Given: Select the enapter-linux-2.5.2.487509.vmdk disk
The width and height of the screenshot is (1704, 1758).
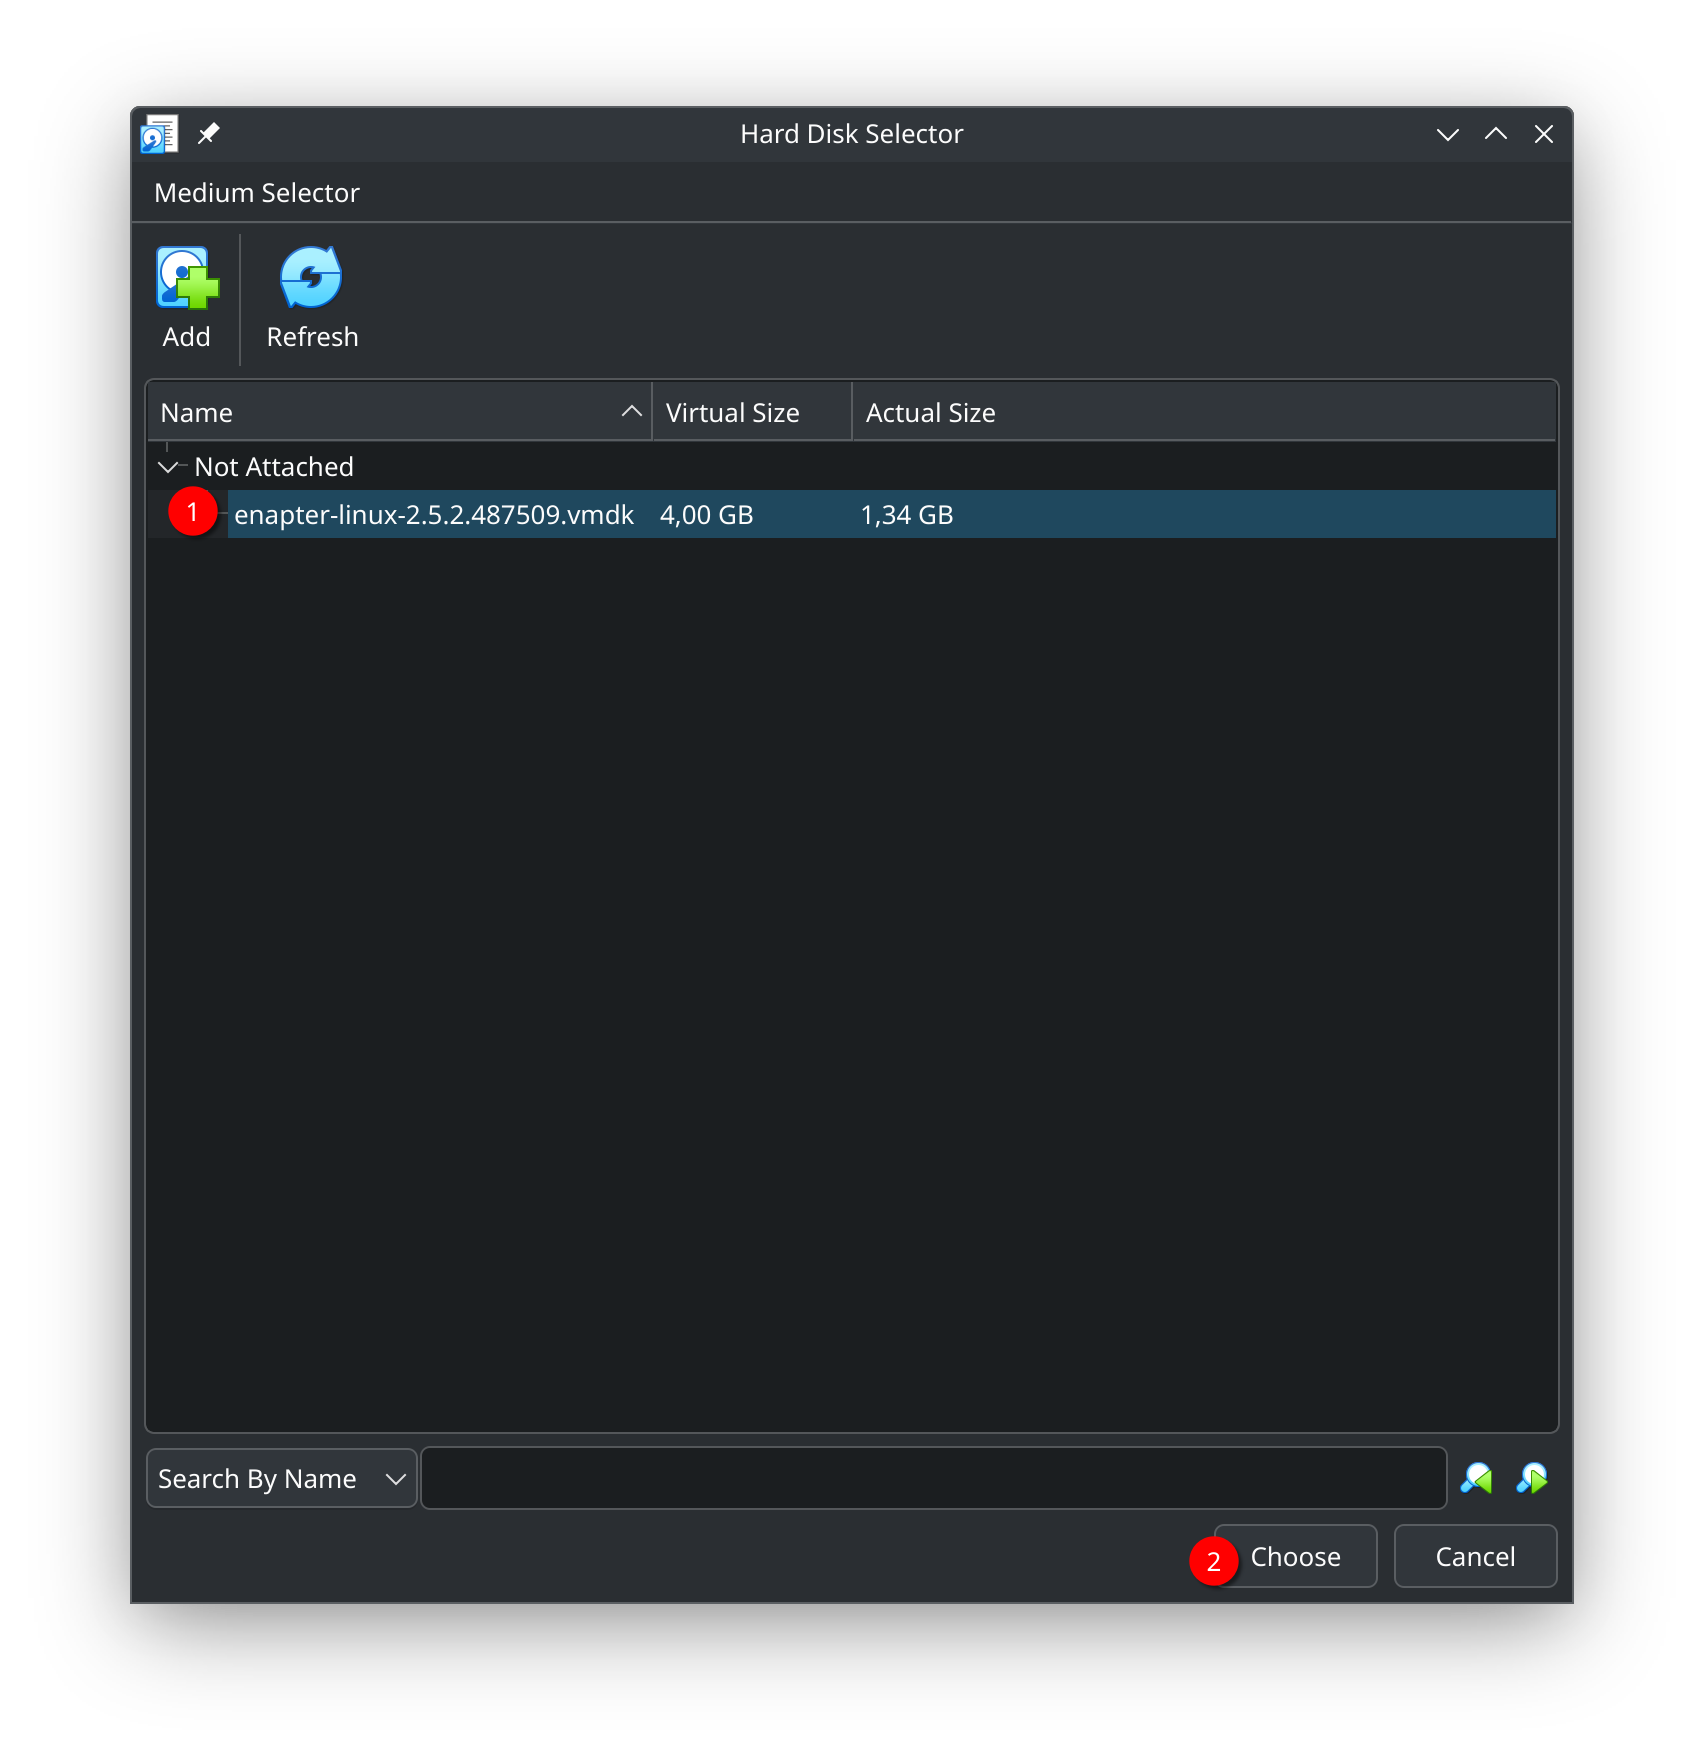Looking at the screenshot, I should click(x=433, y=514).
